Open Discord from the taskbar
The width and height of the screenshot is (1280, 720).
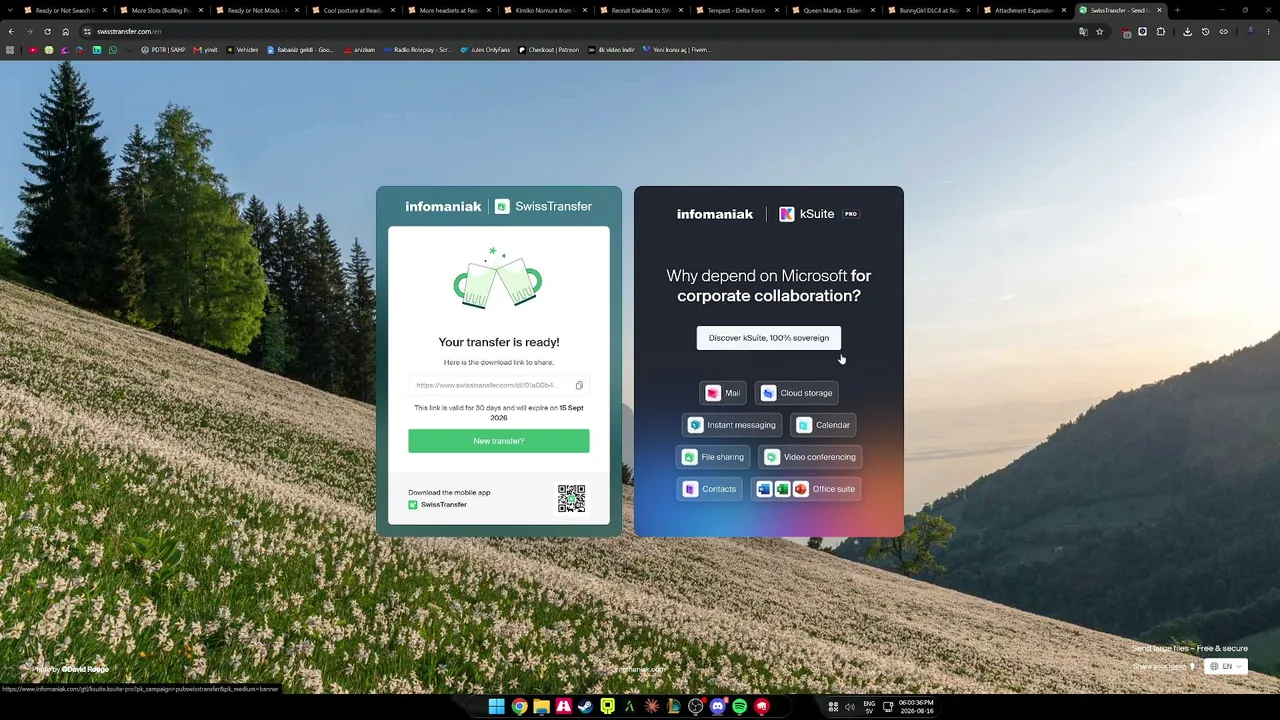tap(717, 707)
